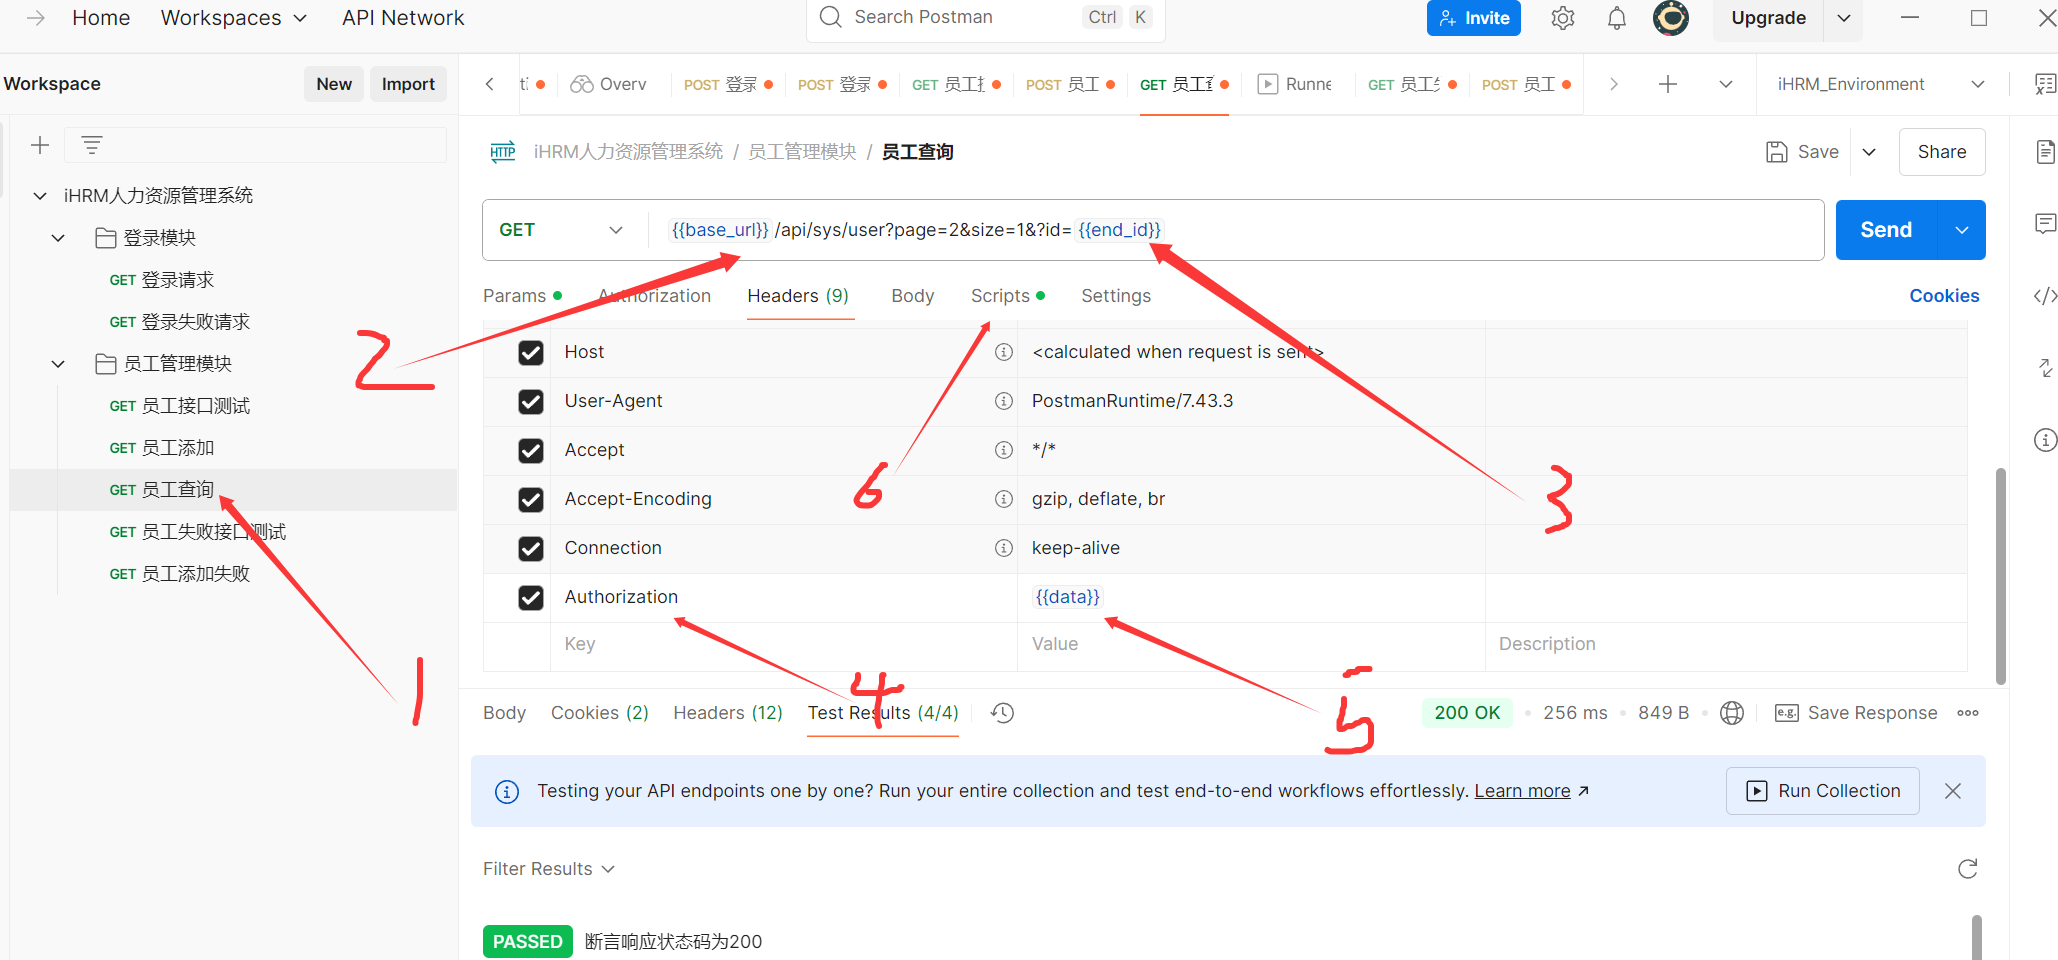Image resolution: width=2058 pixels, height=960 pixels.
Task: Click the Send button
Action: tap(1886, 230)
